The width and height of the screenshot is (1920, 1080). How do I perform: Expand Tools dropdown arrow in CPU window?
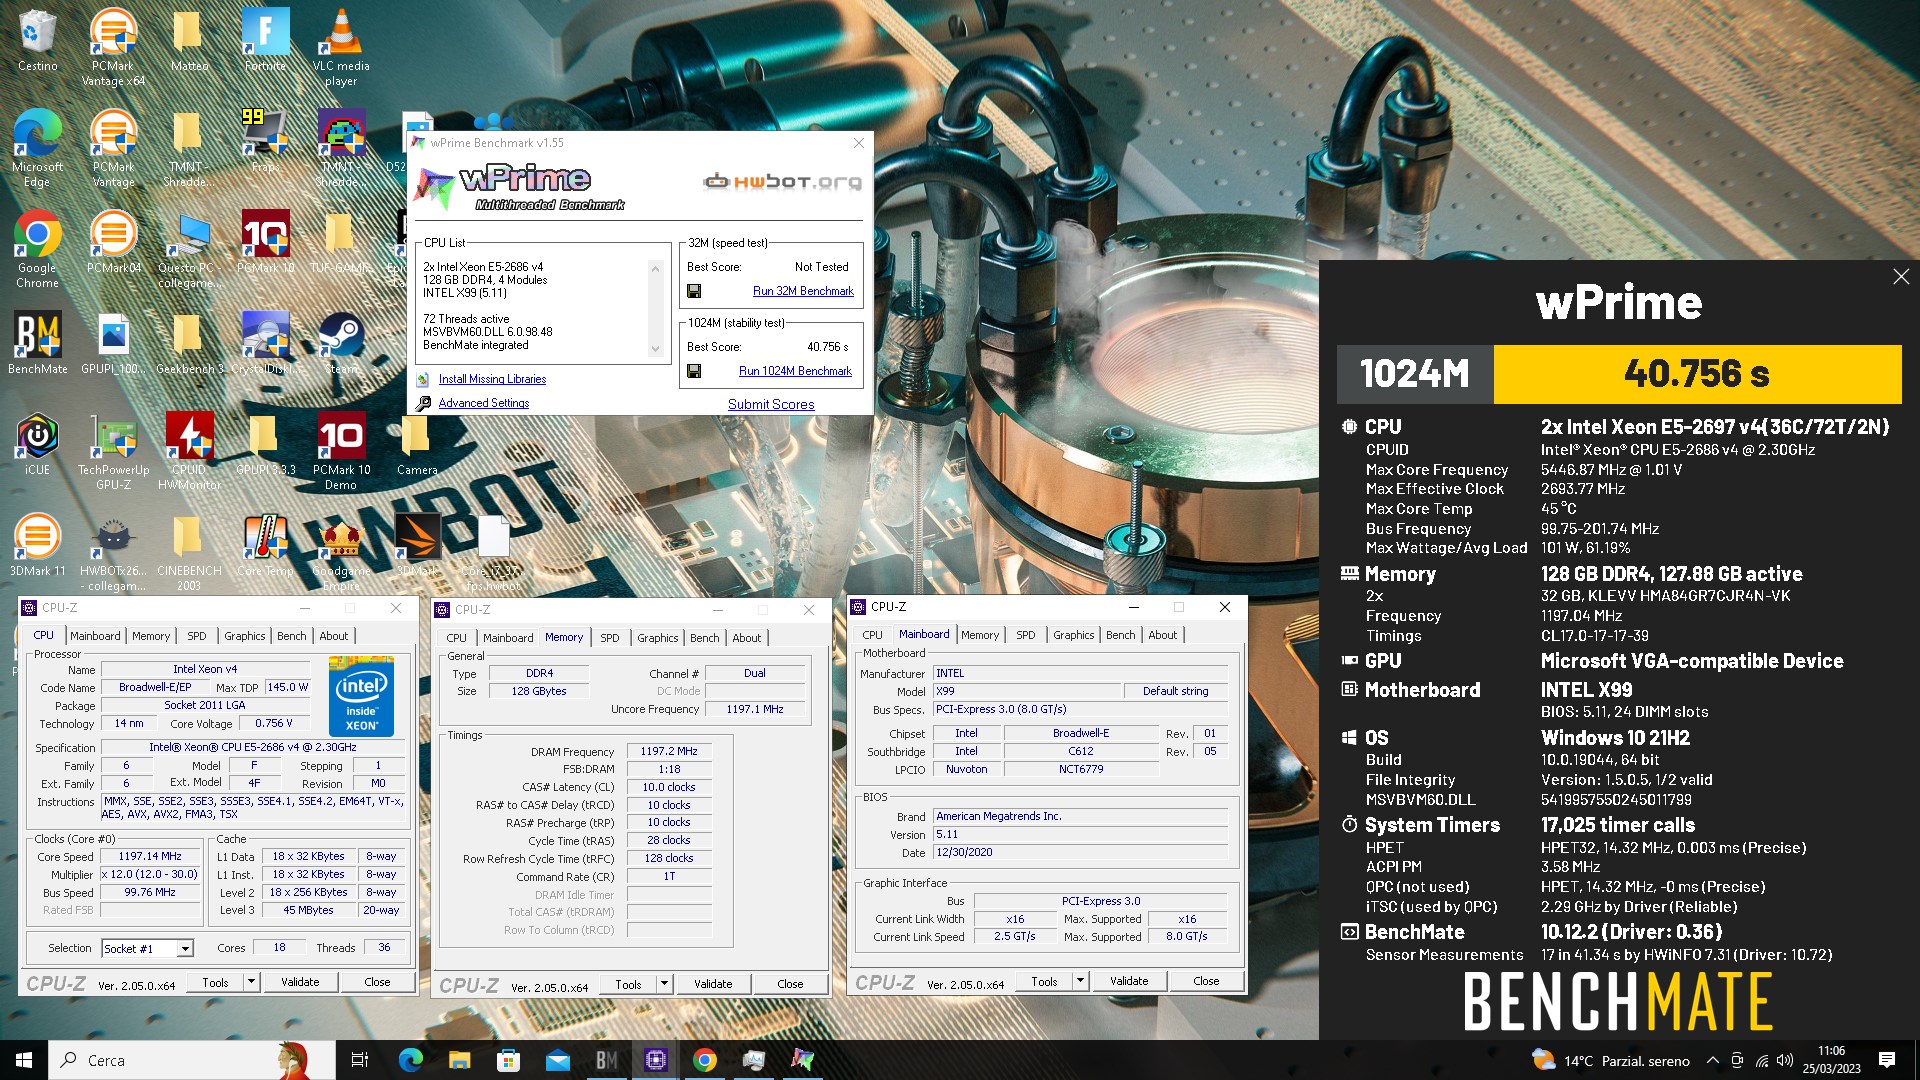[252, 982]
